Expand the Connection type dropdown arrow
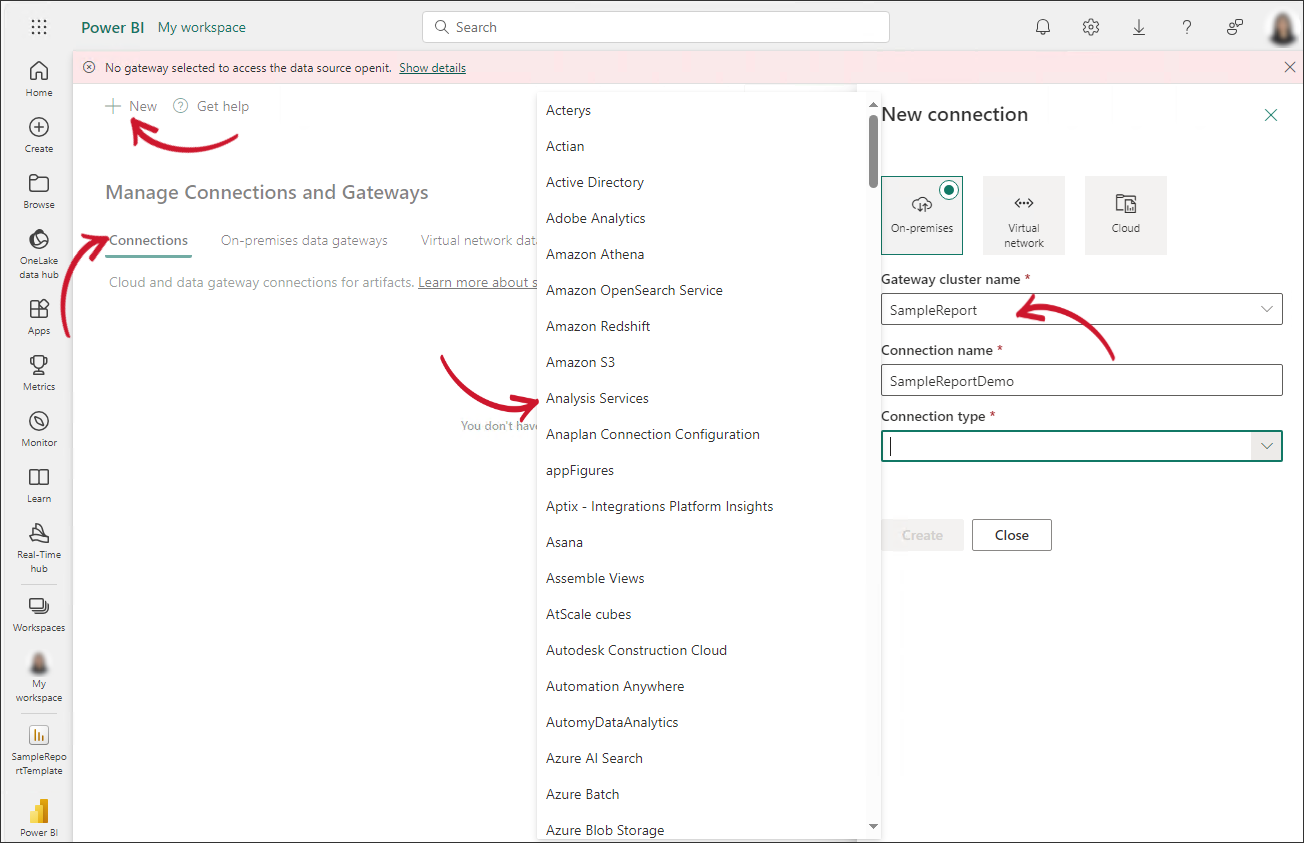Viewport: 1304px width, 843px height. 1267,446
